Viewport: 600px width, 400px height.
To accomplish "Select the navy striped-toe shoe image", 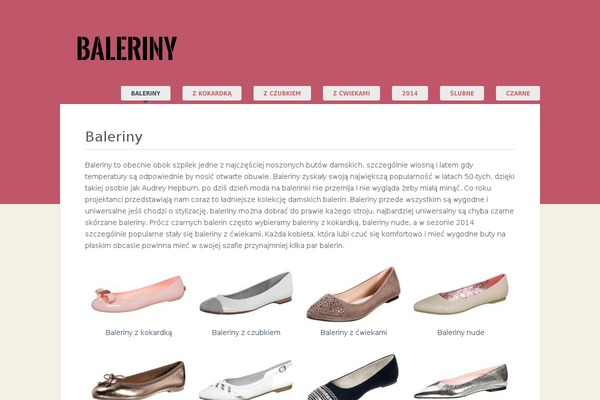I will [354, 377].
